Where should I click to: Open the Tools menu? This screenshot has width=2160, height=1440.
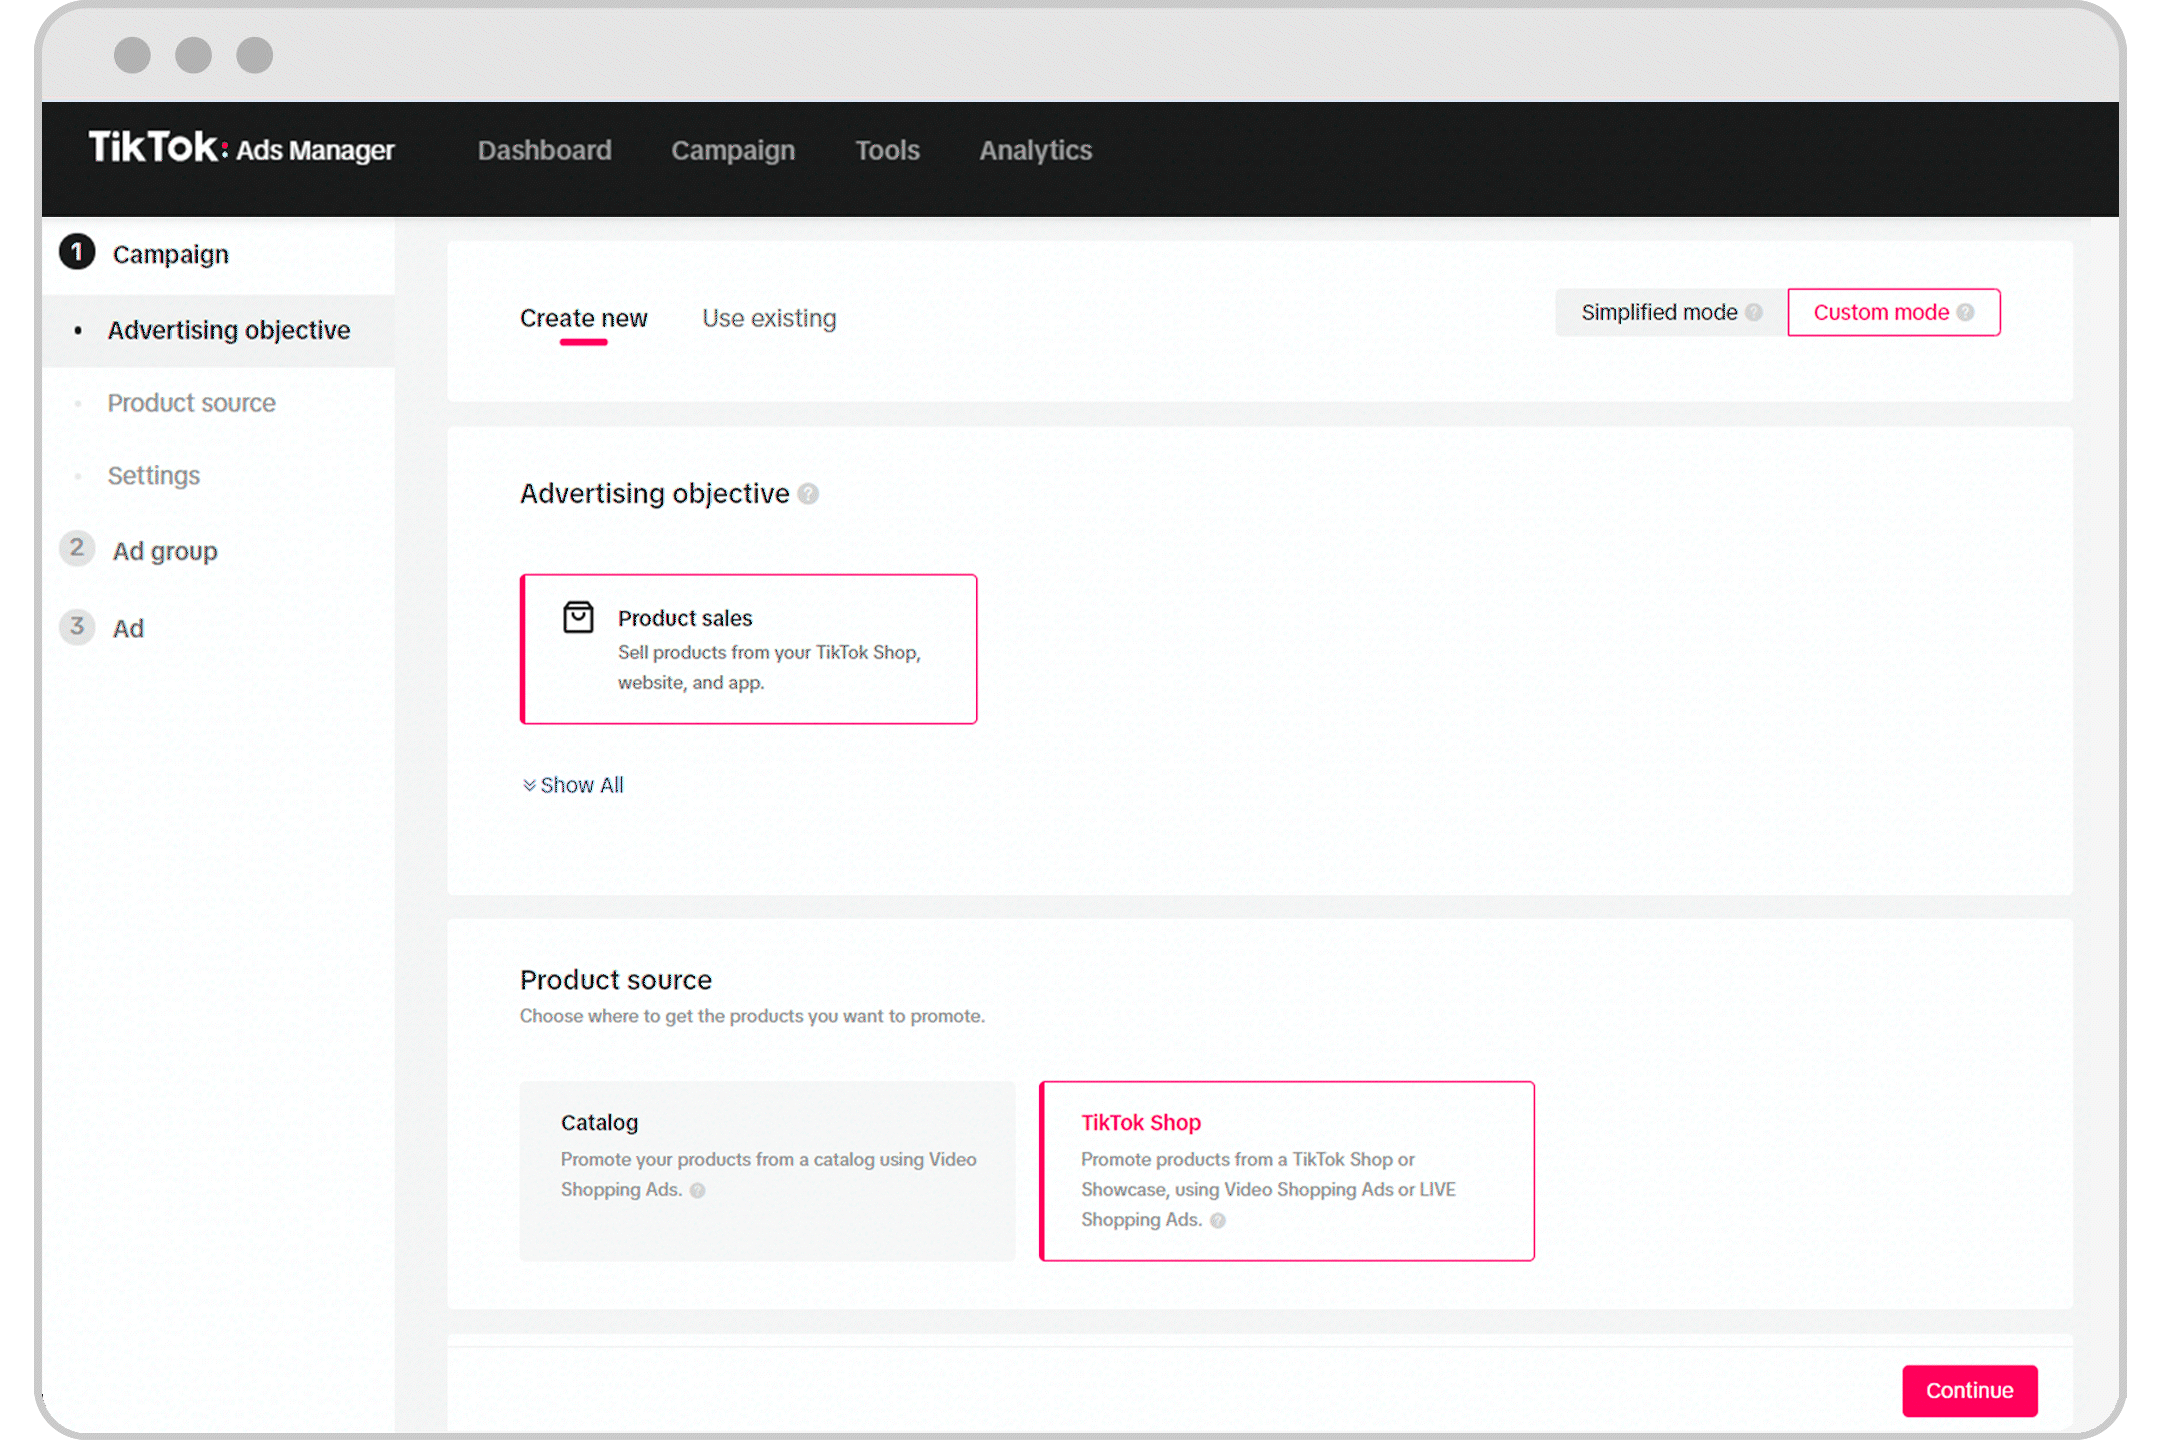click(x=887, y=150)
